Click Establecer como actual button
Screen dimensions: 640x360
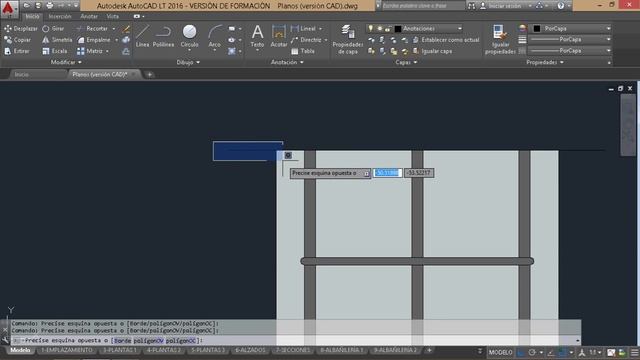pyautogui.click(x=446, y=40)
